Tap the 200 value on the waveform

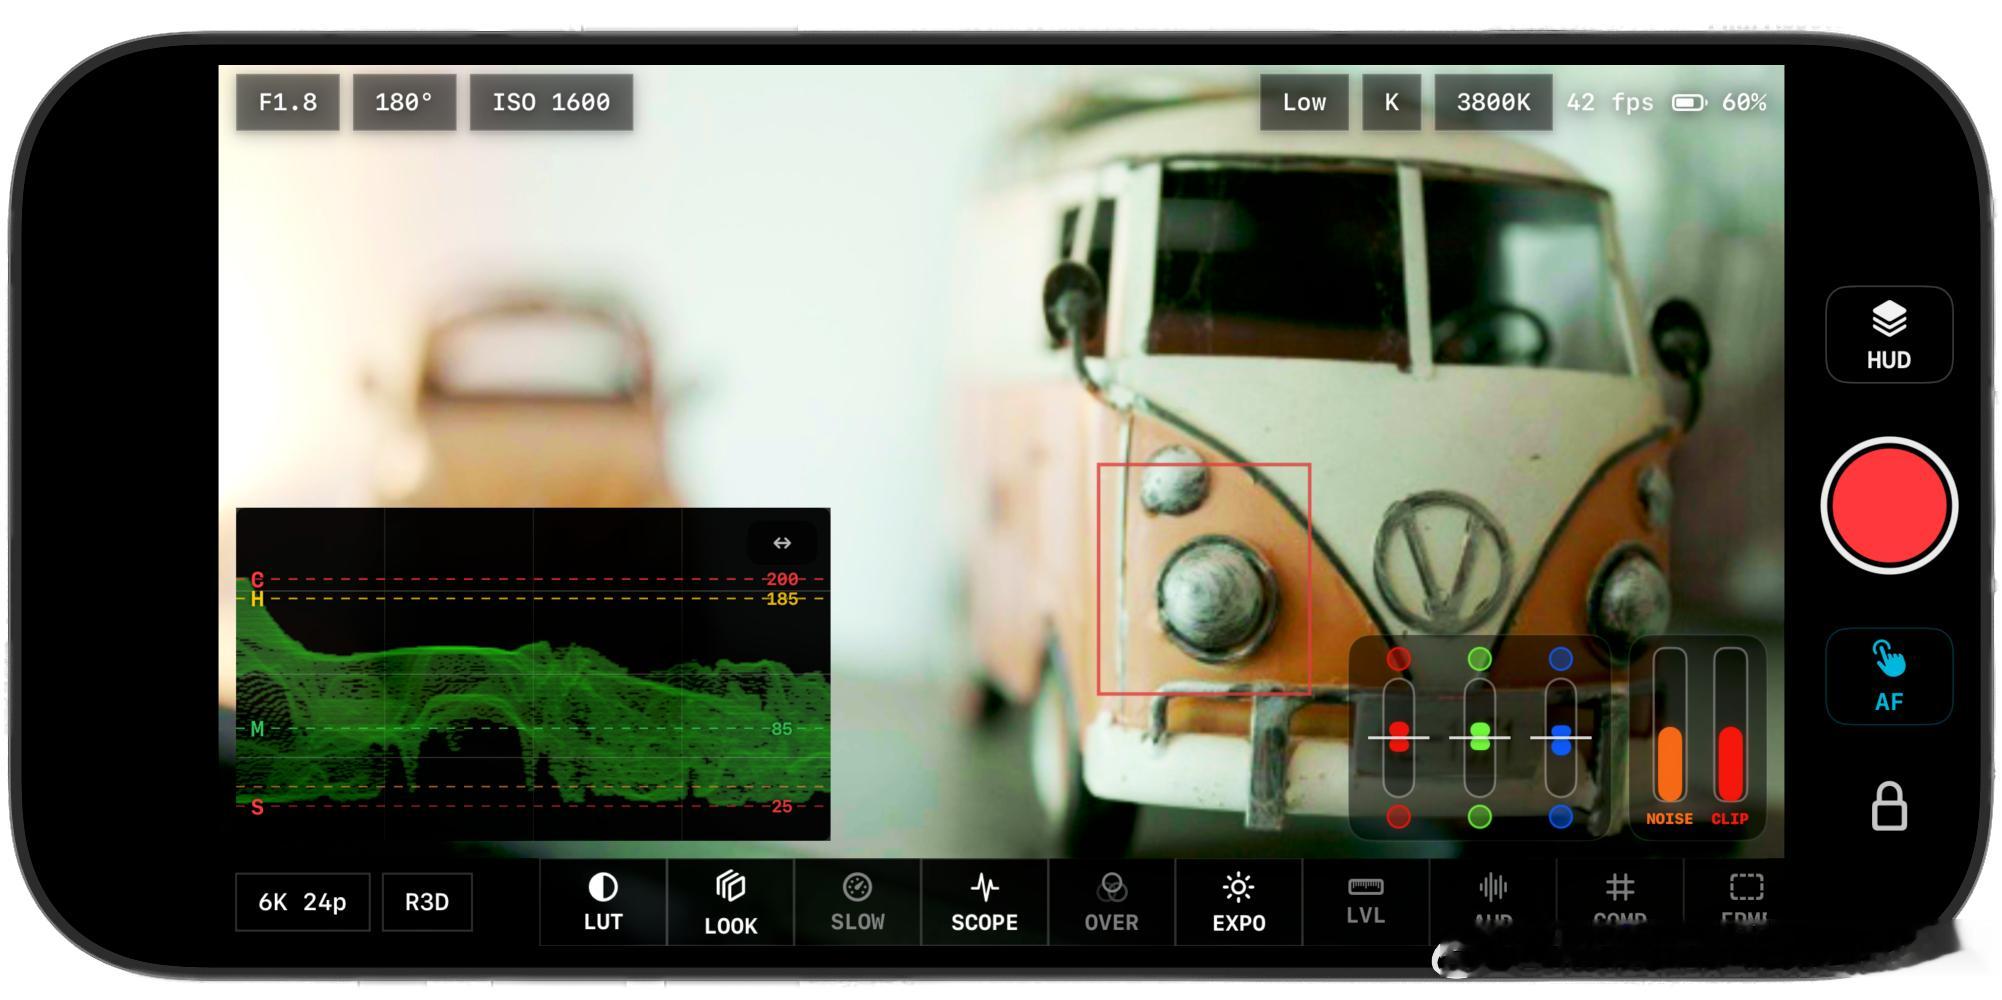pos(782,579)
